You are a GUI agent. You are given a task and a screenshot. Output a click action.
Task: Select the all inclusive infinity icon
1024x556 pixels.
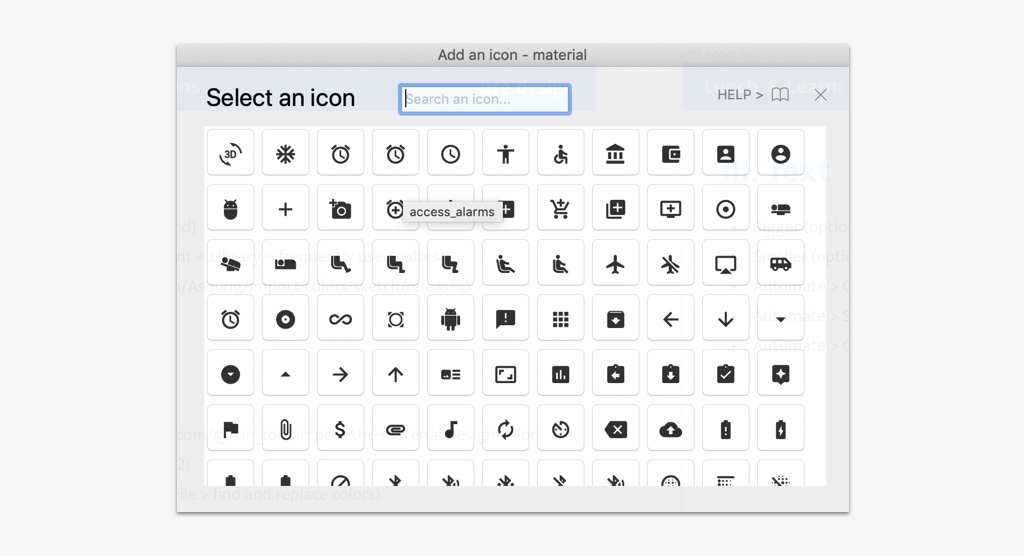pyautogui.click(x=340, y=319)
